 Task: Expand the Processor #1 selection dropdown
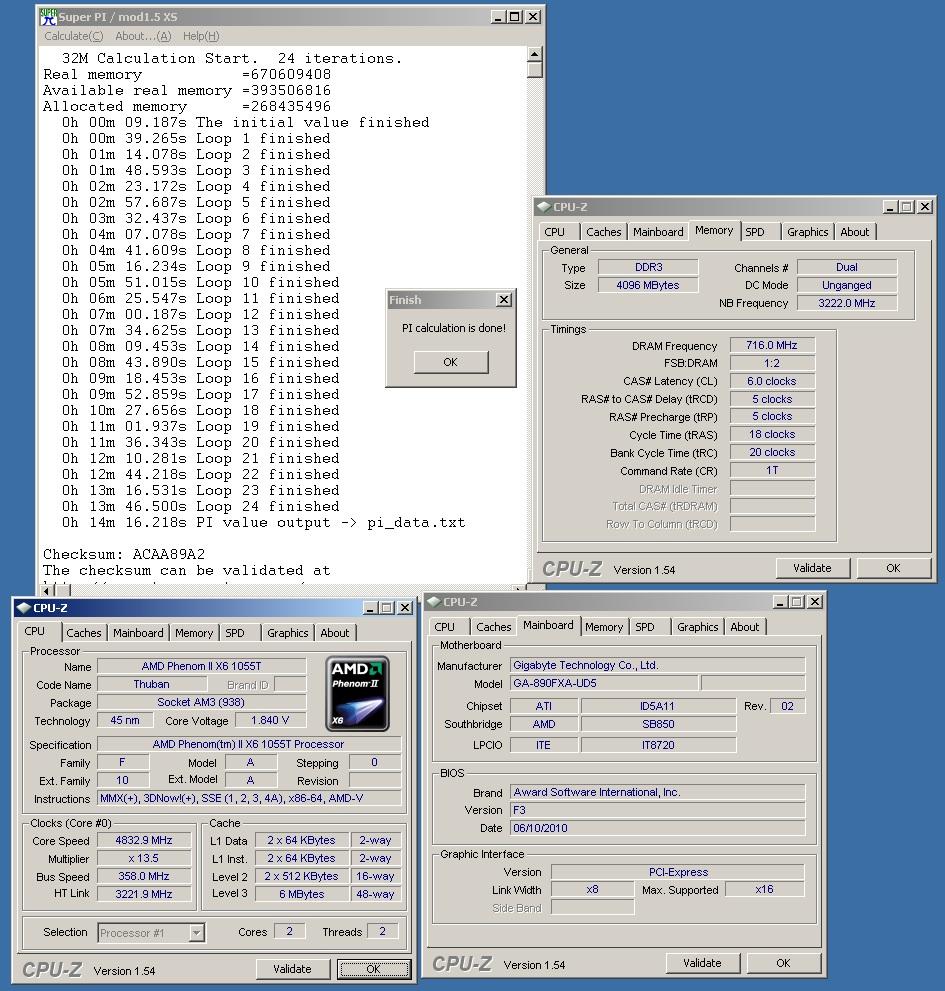[x=197, y=933]
